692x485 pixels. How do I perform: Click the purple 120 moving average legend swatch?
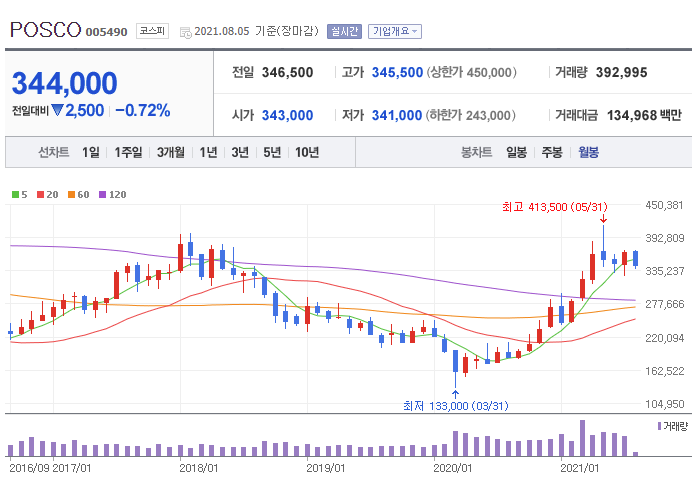(x=102, y=195)
